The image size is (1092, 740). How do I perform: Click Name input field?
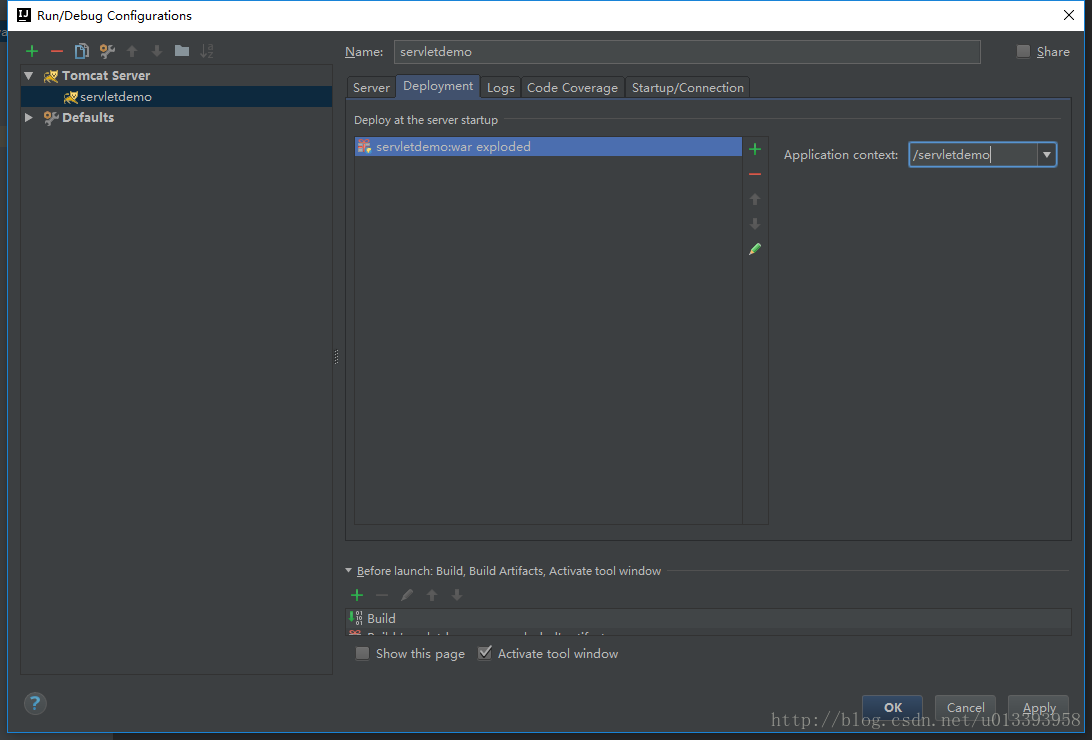(x=687, y=52)
